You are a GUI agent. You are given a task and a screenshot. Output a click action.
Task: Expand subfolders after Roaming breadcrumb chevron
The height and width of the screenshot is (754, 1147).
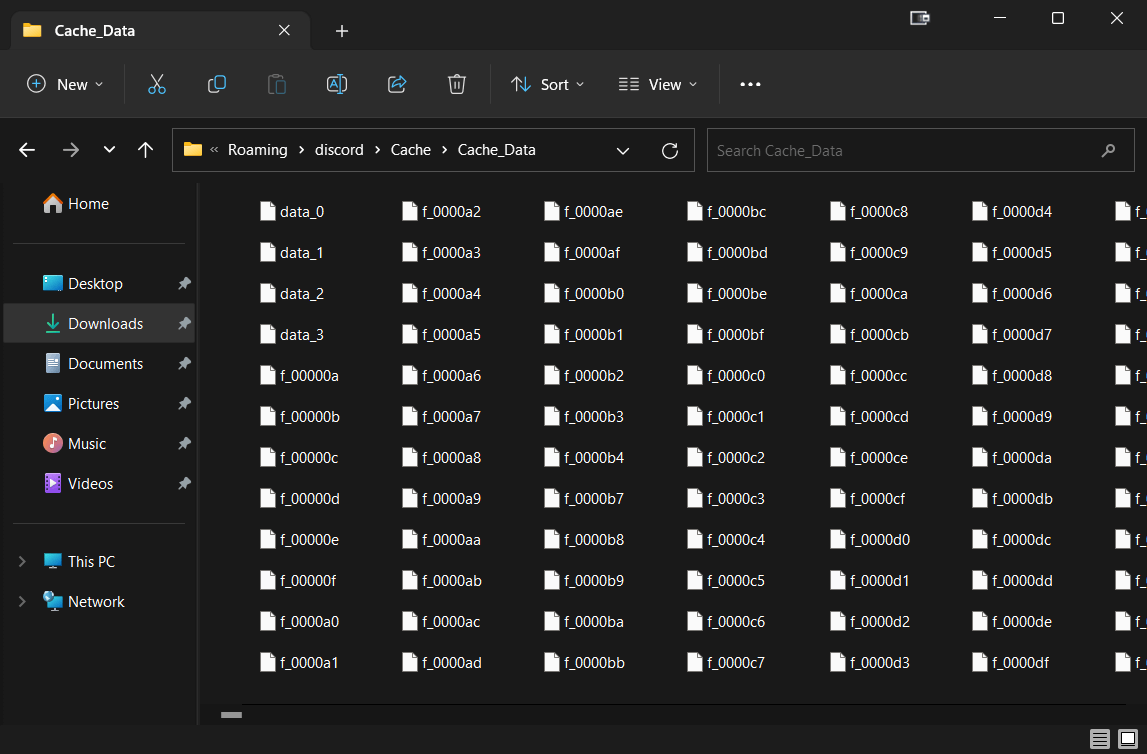coord(301,150)
